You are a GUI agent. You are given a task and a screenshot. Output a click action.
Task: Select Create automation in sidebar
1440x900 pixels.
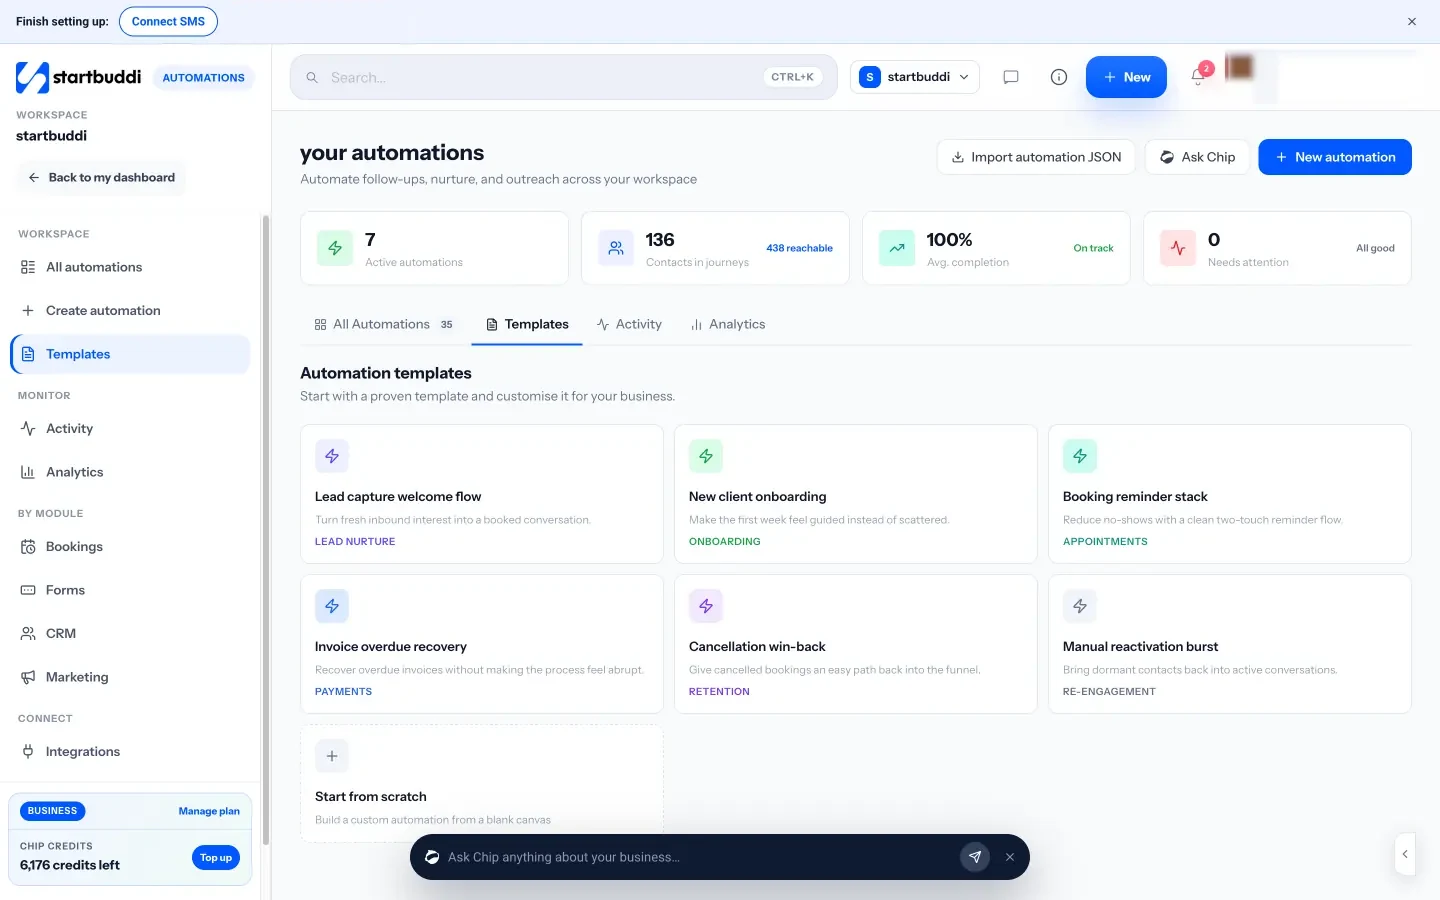pyautogui.click(x=130, y=311)
